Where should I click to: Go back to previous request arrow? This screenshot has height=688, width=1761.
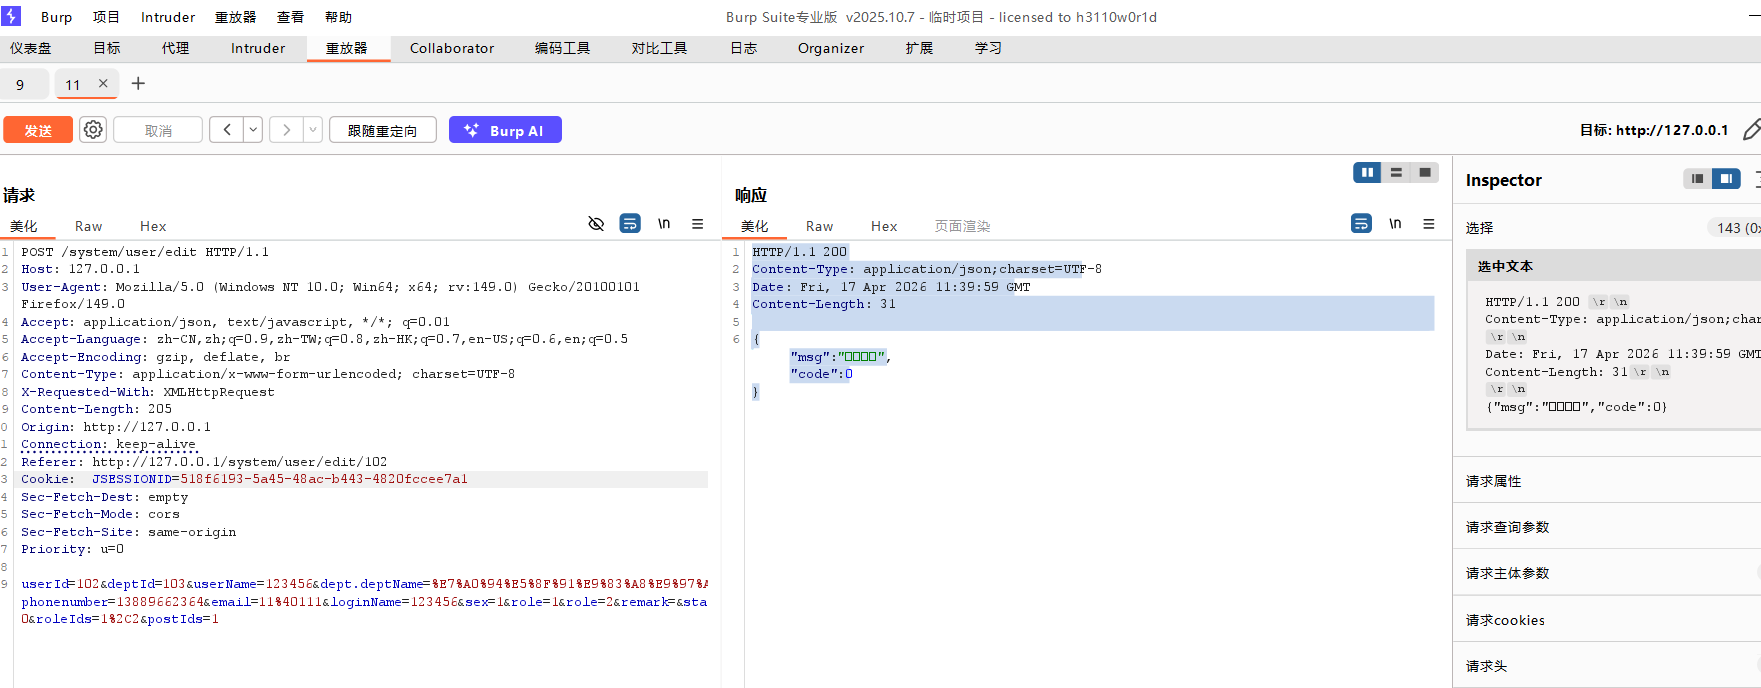pyautogui.click(x=227, y=130)
